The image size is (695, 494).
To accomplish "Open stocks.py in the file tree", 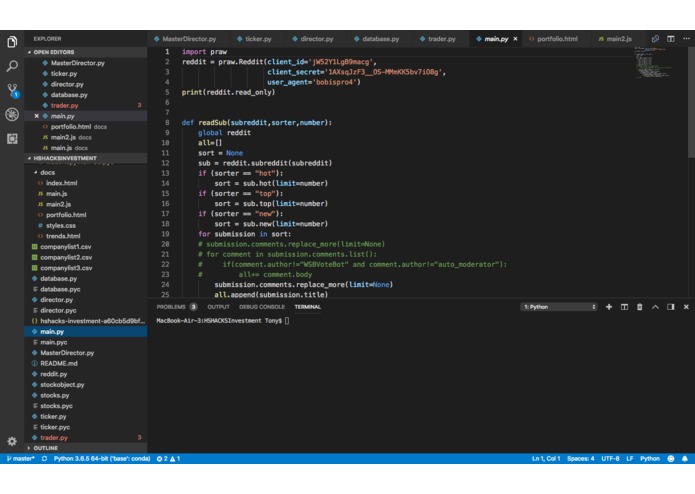I will [86, 395].
